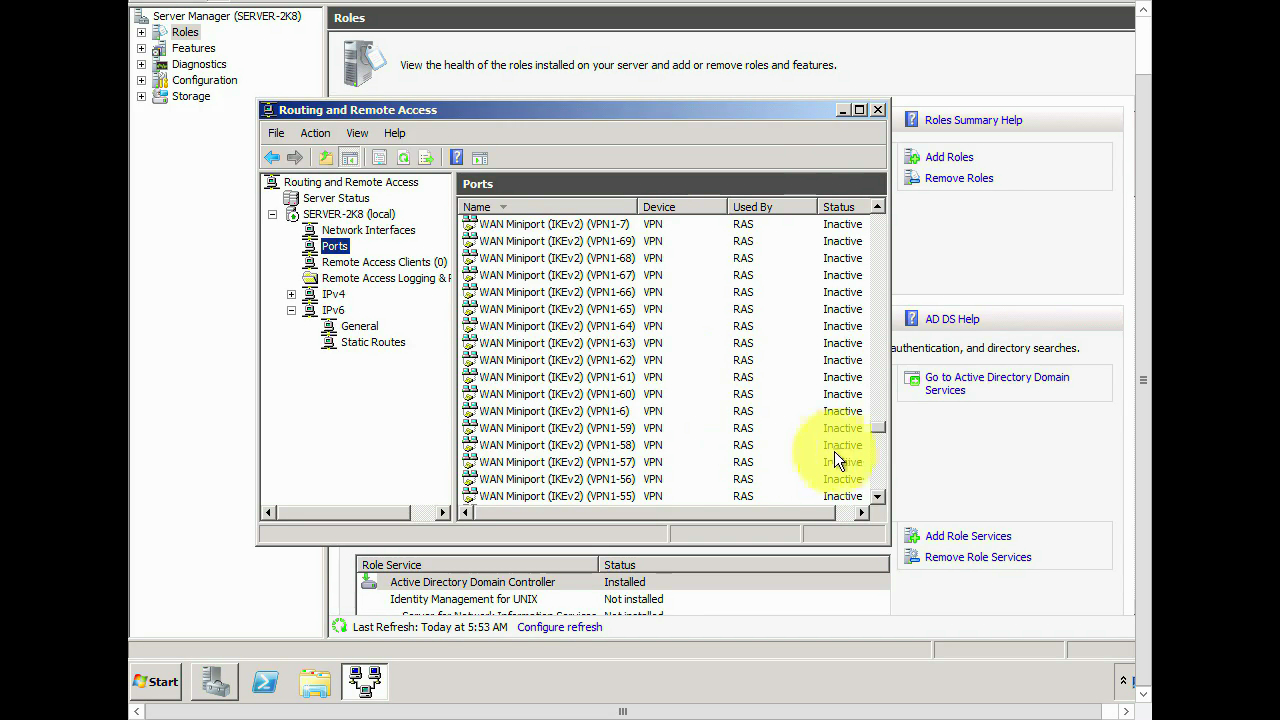Screen dimensions: 1280x720
Task: Click Active Directory Domain Controller role service row
Action: 622,582
